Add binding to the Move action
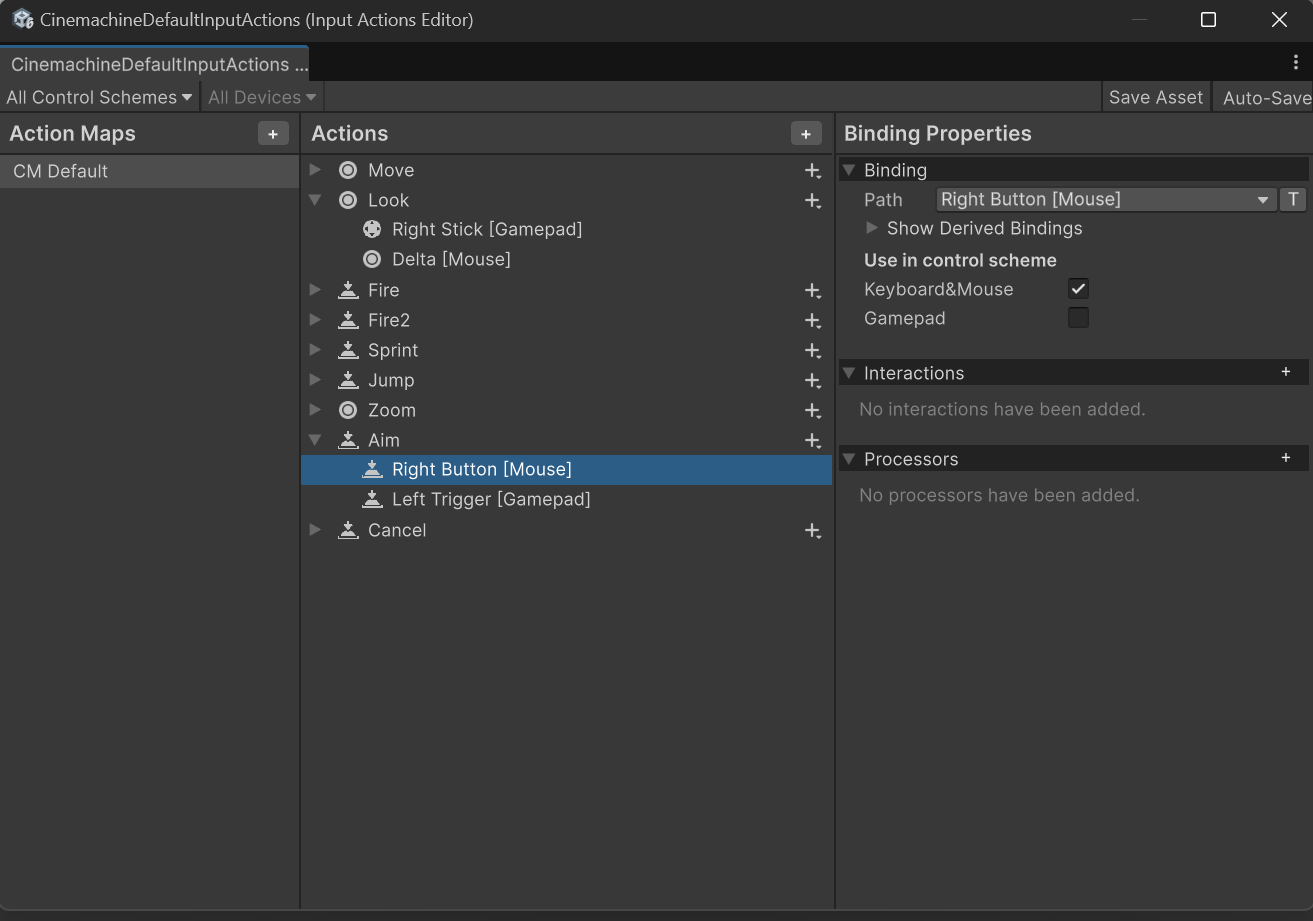 coord(813,171)
